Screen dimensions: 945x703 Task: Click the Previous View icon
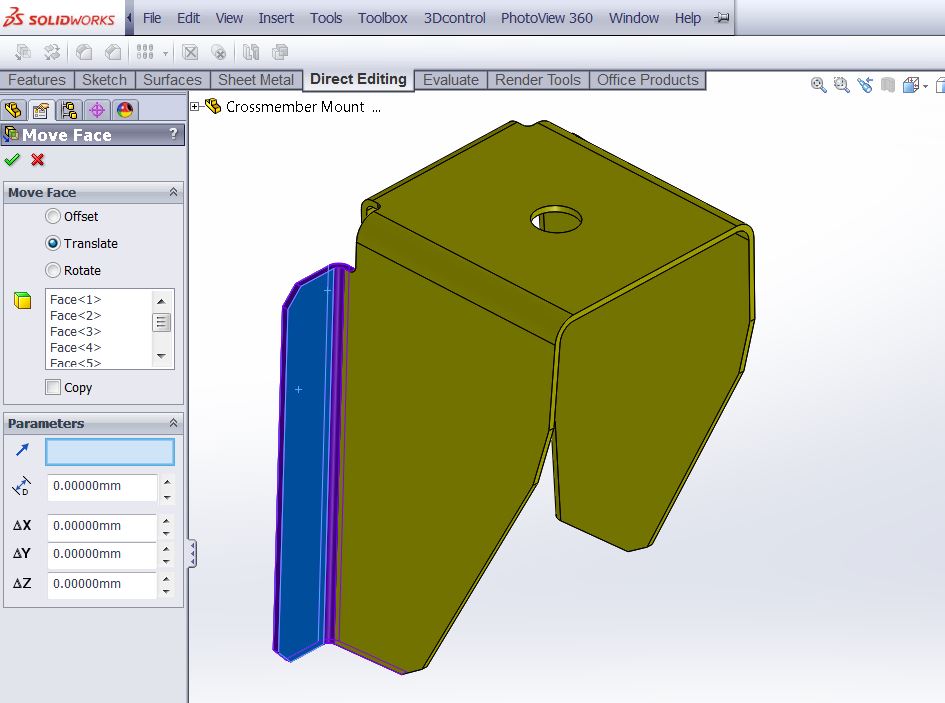(865, 86)
